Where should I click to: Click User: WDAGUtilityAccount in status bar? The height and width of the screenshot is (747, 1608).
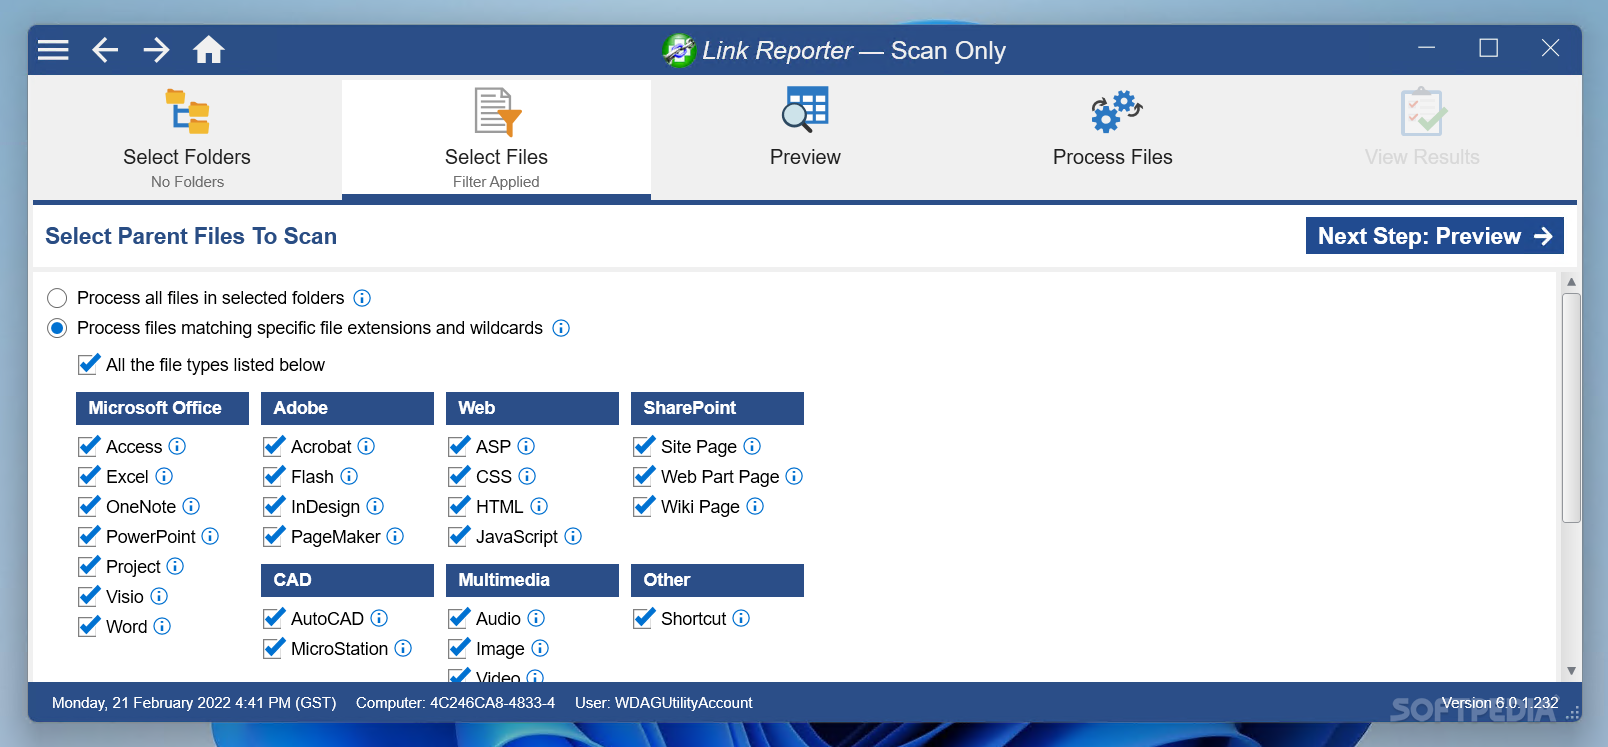tap(663, 703)
